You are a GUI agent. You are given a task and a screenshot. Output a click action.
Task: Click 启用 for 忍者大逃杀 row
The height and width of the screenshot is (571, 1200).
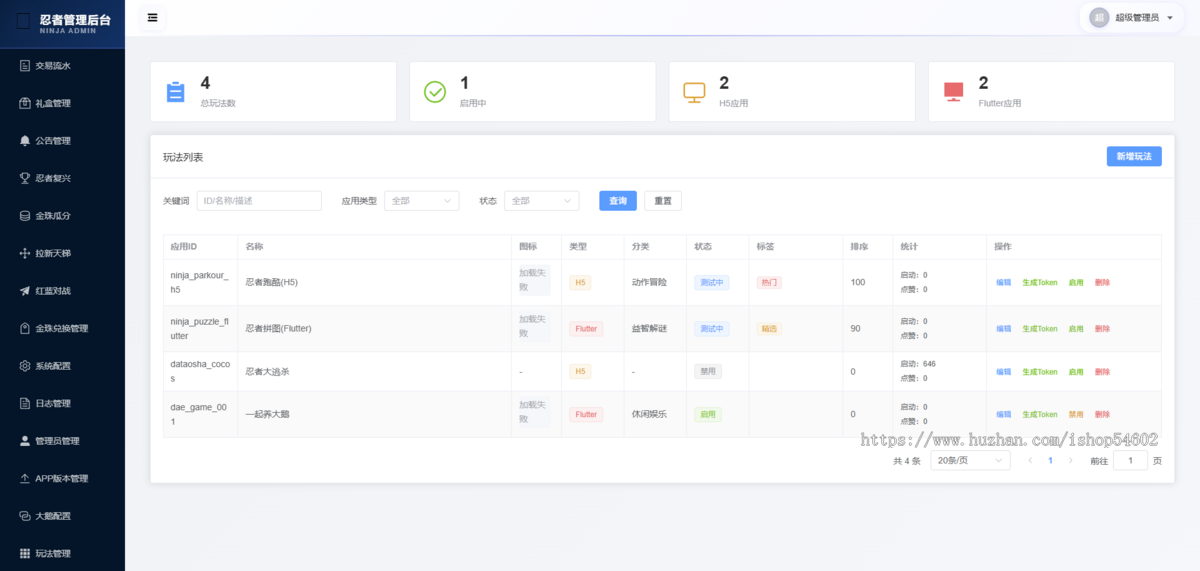click(1076, 371)
